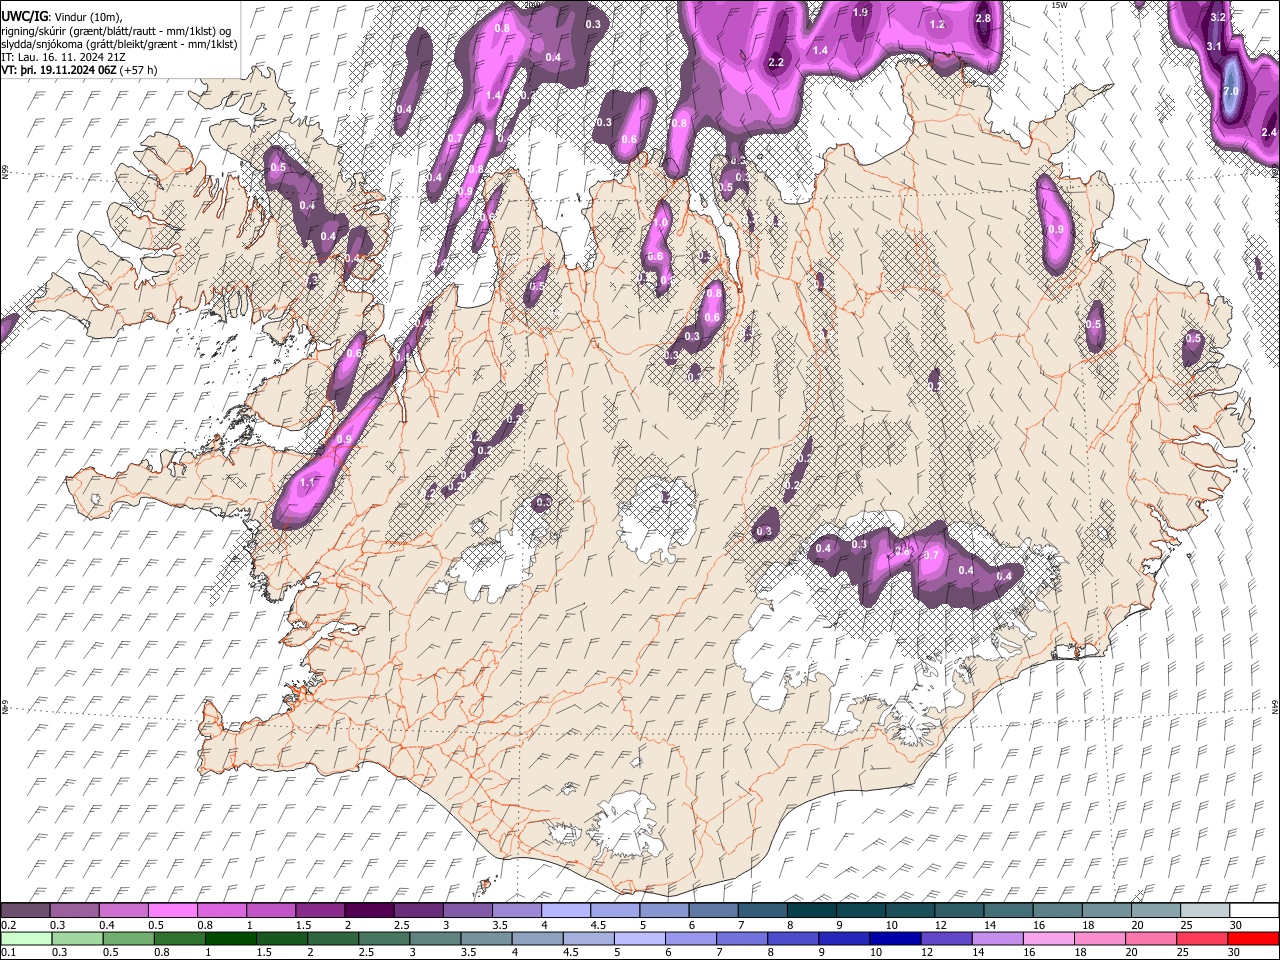Click the 'IT: Lau. 16. 11. 2024 21Z' line
This screenshot has height=960, width=1280.
click(x=62, y=58)
